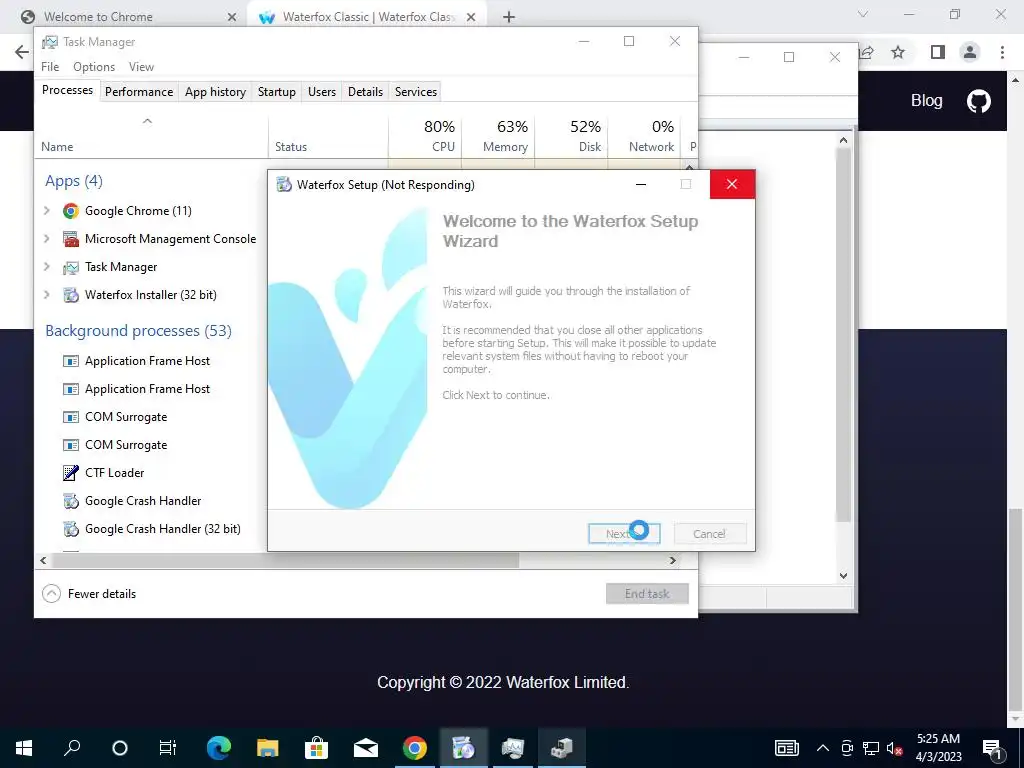The height and width of the screenshot is (768, 1024).
Task: Open the Blog link on Waterfox site
Action: [927, 101]
